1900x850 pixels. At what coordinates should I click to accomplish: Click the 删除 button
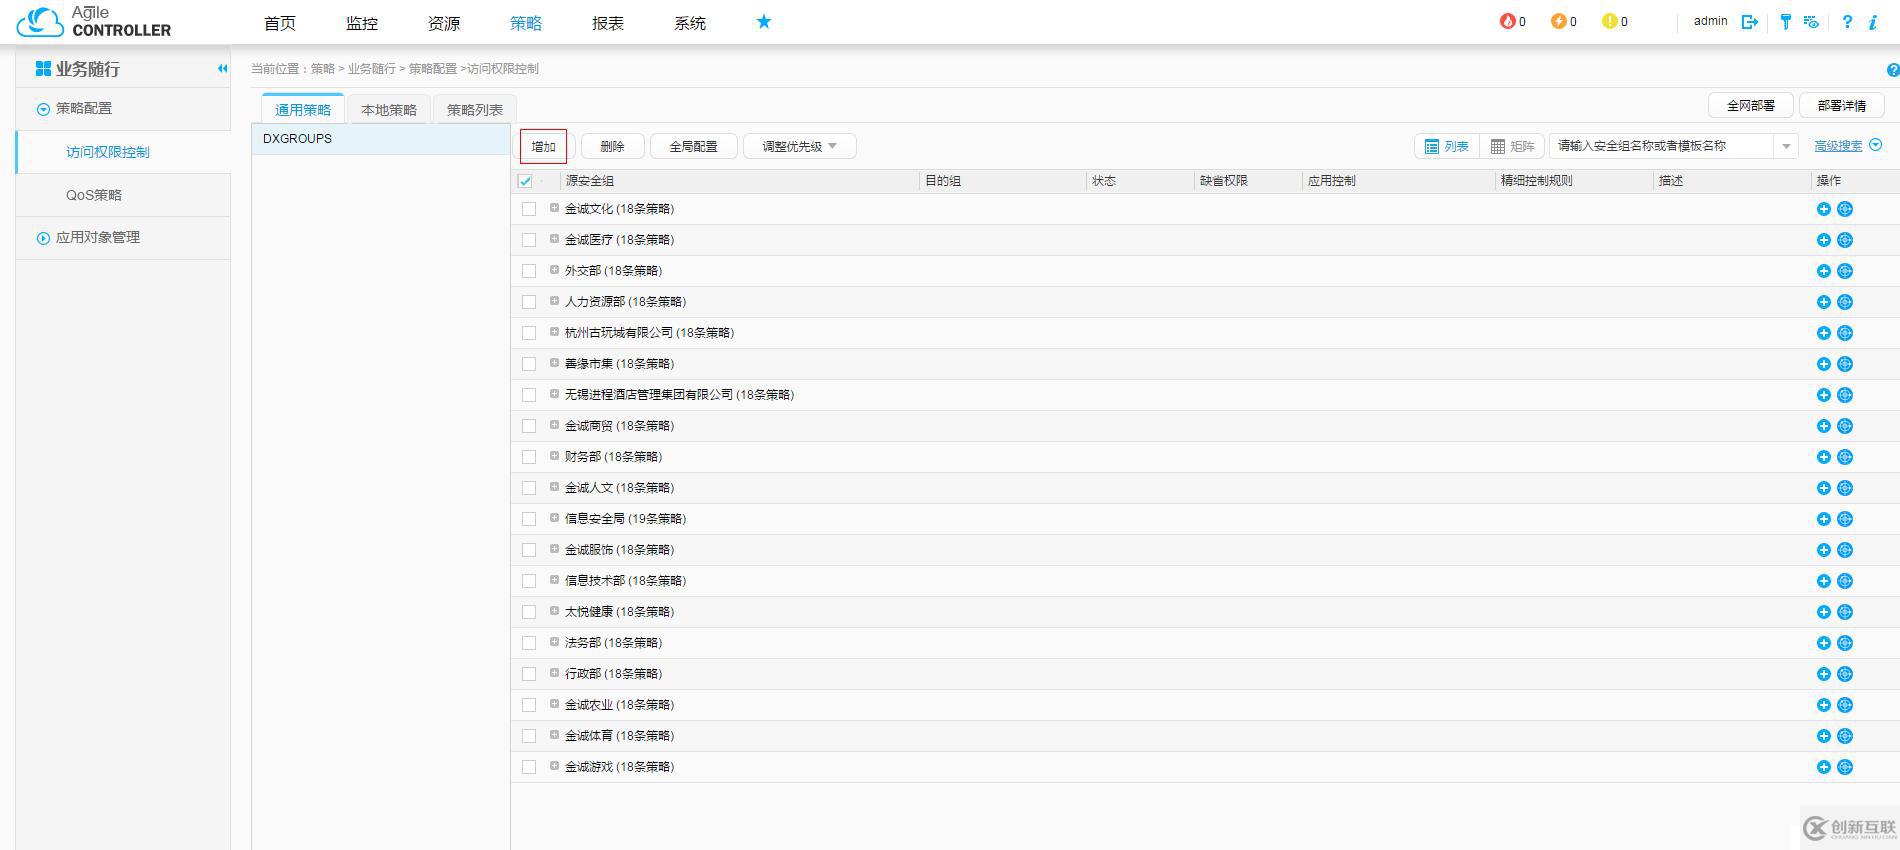pyautogui.click(x=612, y=146)
